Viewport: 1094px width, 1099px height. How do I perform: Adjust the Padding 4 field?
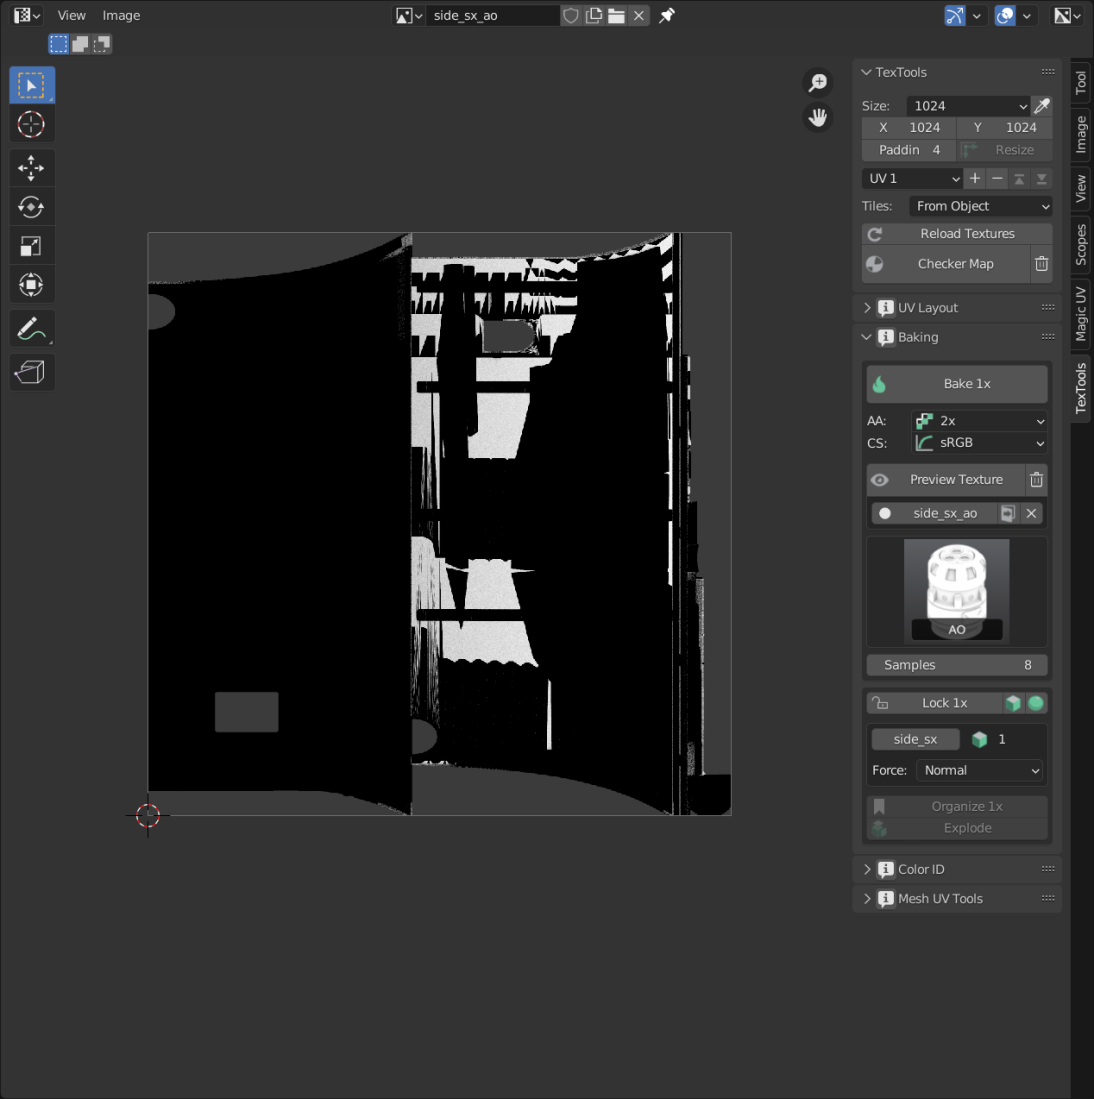[x=909, y=150]
